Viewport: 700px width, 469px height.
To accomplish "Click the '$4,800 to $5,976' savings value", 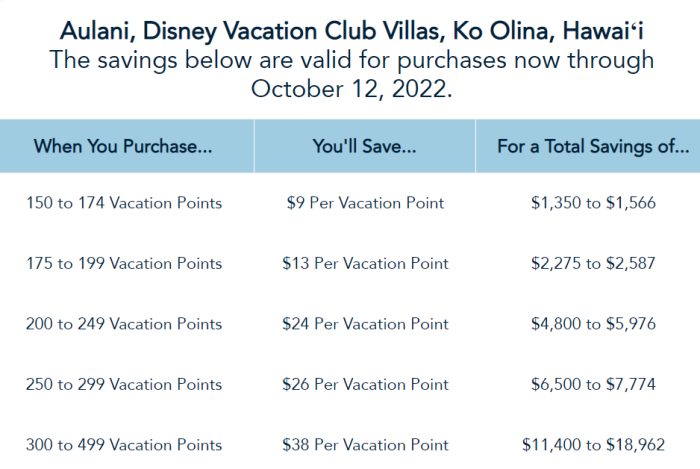I will click(593, 324).
